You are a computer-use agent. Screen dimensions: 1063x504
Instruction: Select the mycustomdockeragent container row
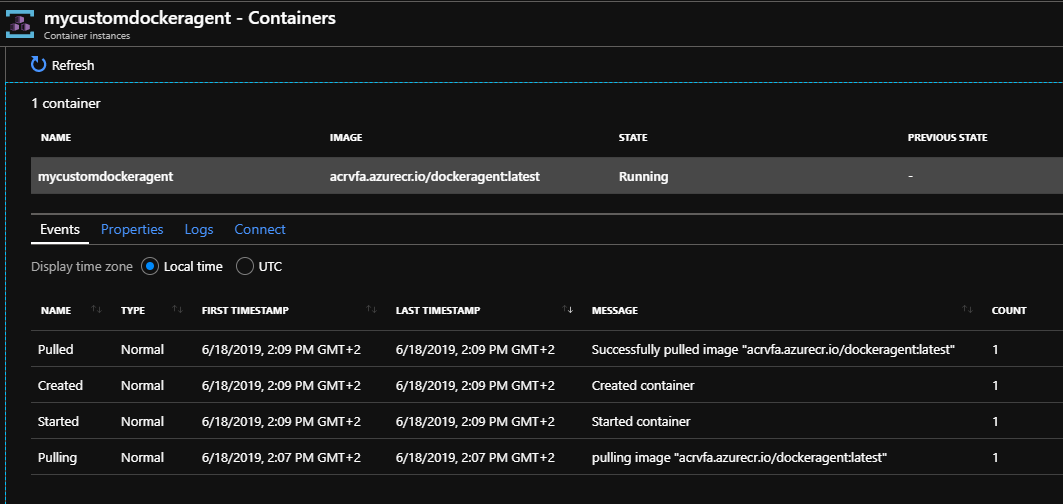pyautogui.click(x=546, y=176)
